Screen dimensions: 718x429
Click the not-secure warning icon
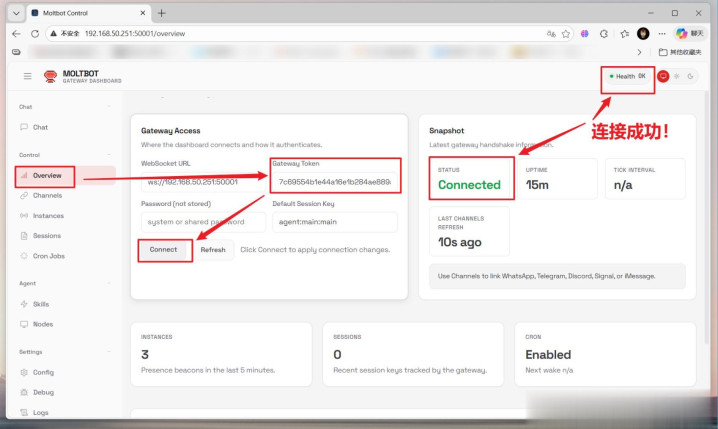[54, 33]
